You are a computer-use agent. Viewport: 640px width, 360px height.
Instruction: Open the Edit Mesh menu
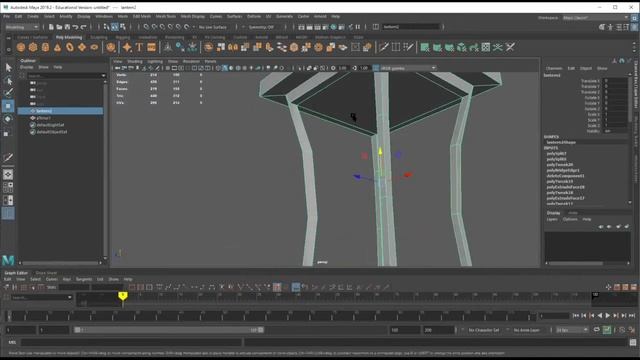click(x=142, y=16)
